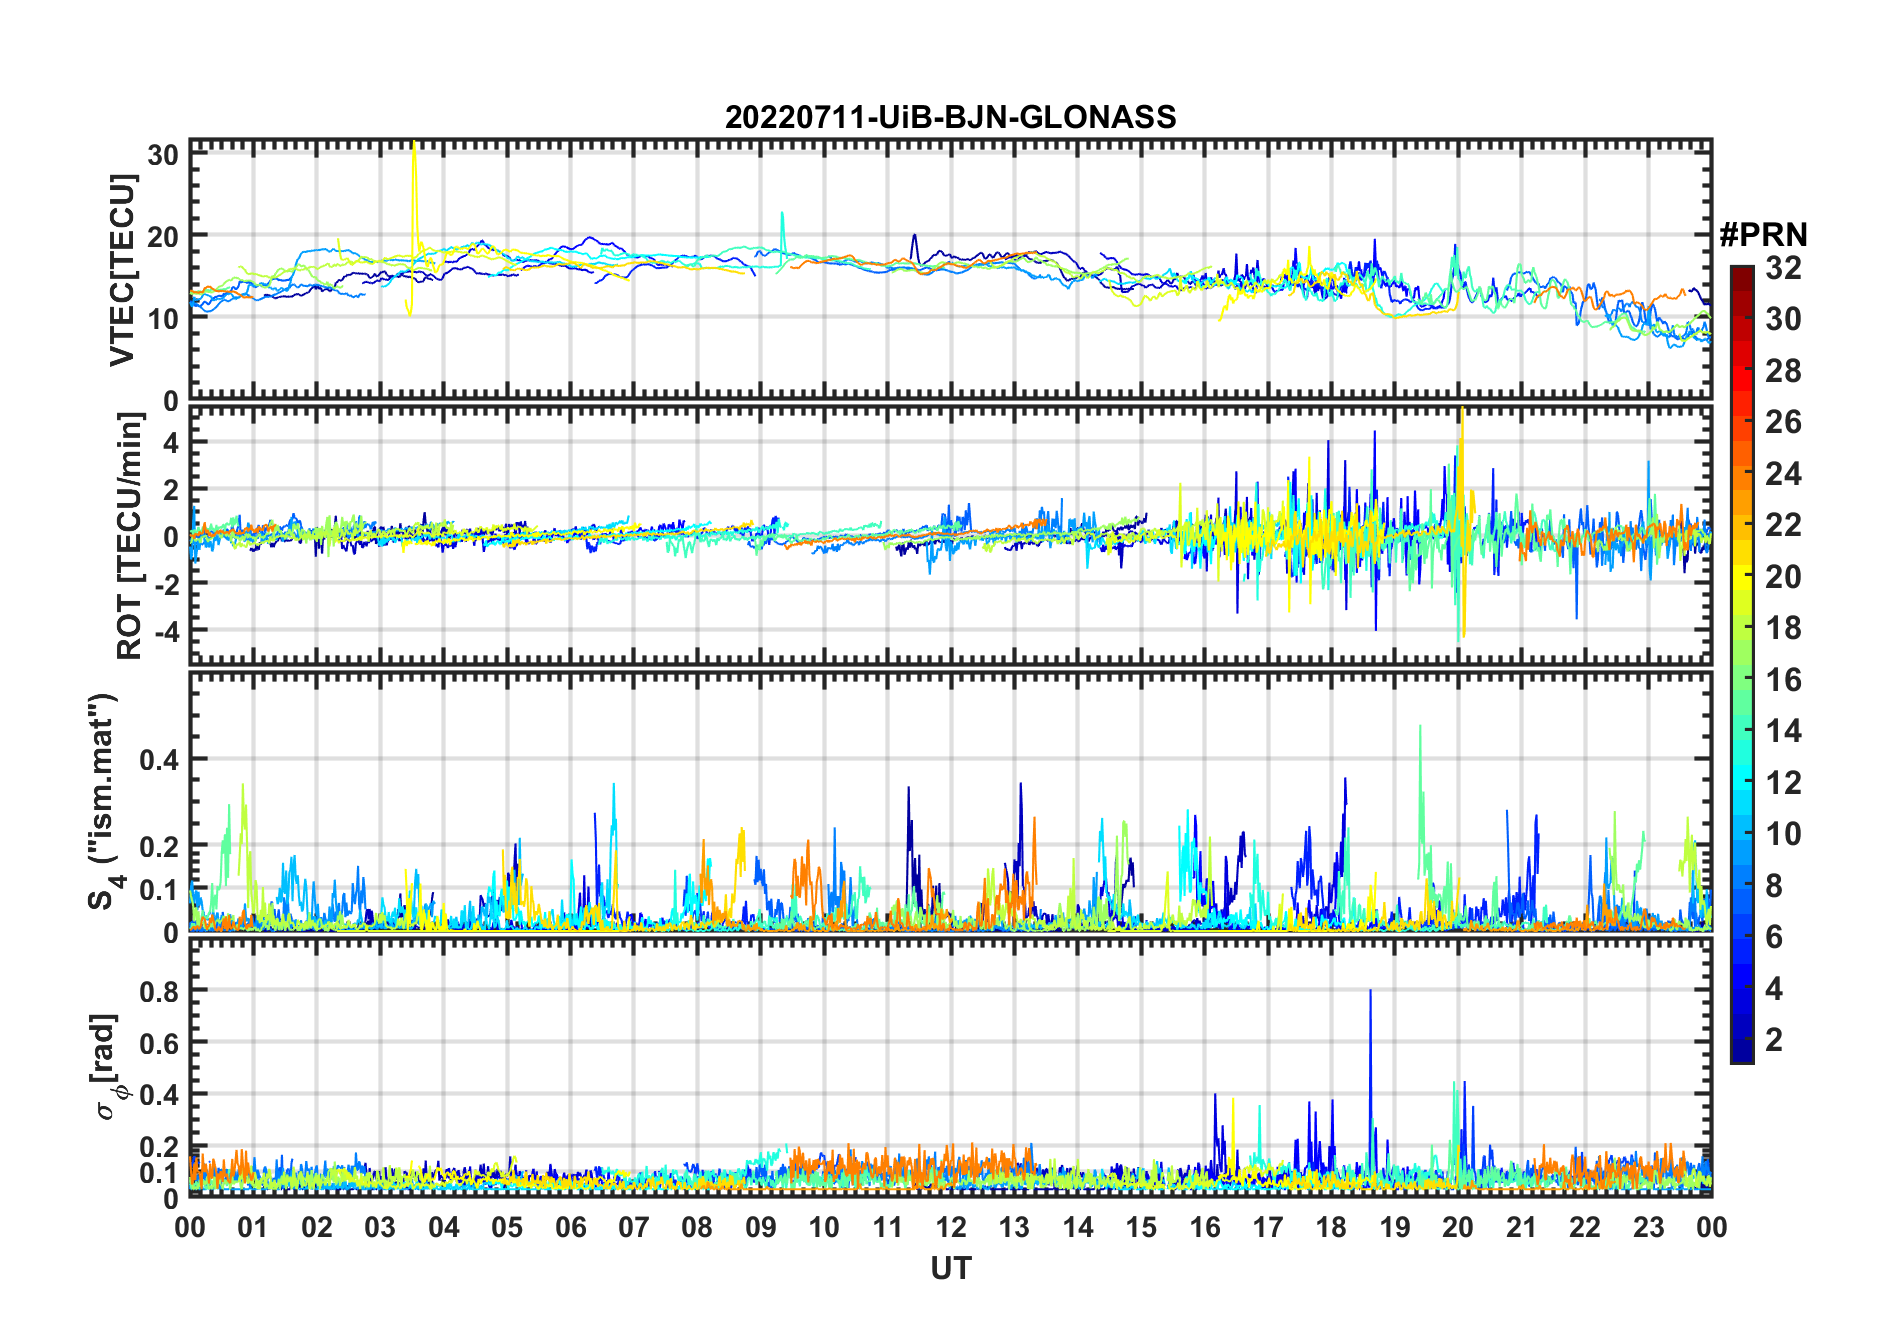Select colorbar tick label 2
This screenshot has height=1330, width=1902.
point(1774,1040)
